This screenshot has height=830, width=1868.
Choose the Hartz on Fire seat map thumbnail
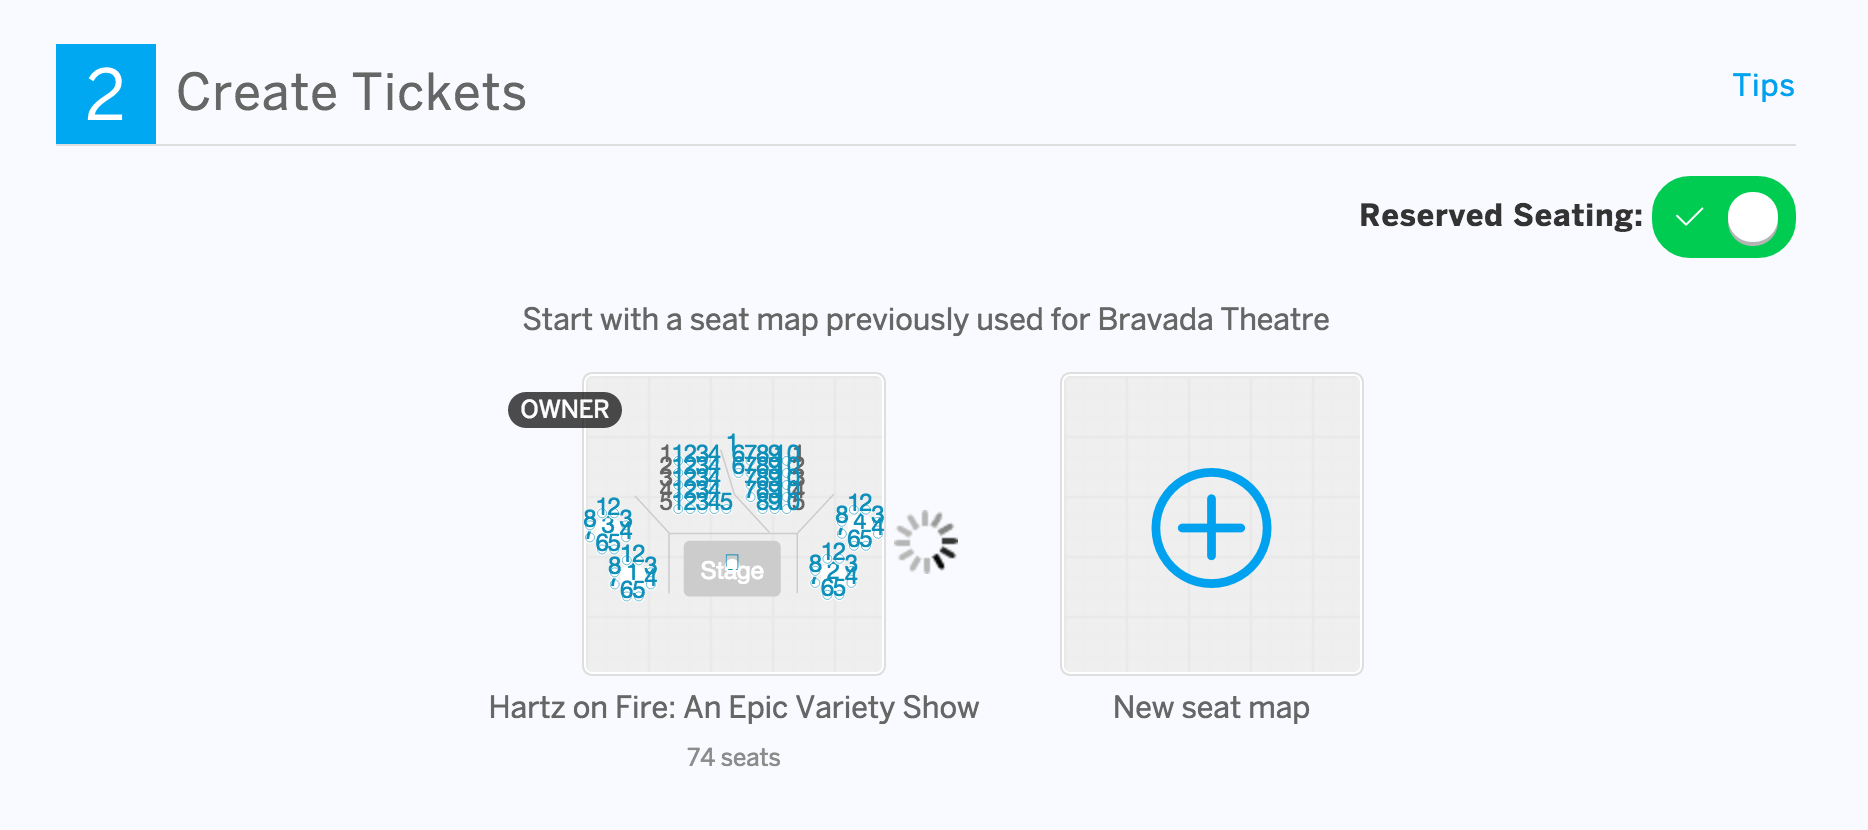coord(734,524)
